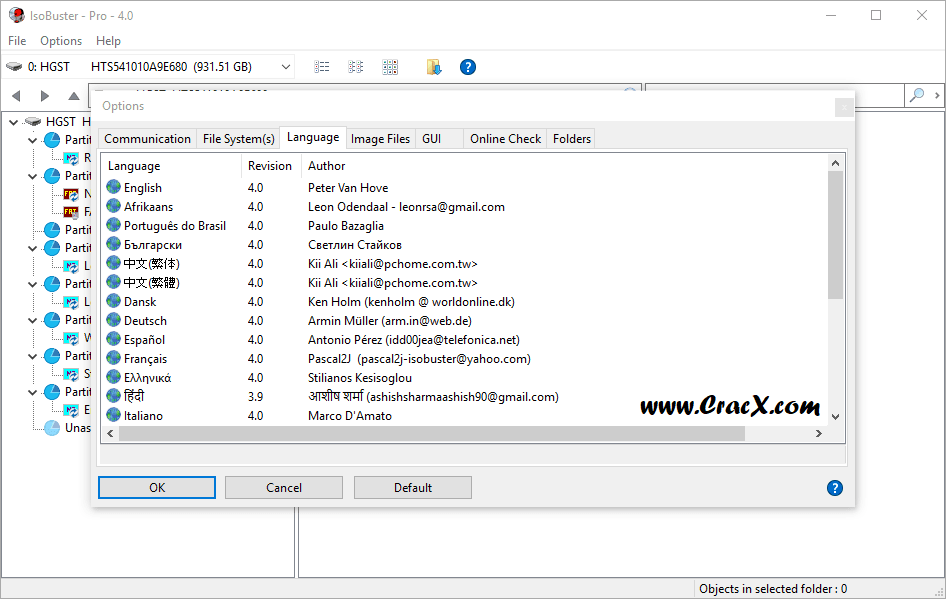Go back with the left navigation arrow
Screen dimensions: 946x599
[x=16, y=96]
